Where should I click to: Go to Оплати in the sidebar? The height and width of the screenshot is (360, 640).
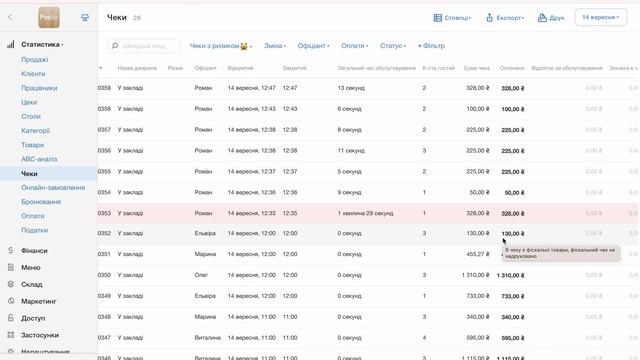33,216
